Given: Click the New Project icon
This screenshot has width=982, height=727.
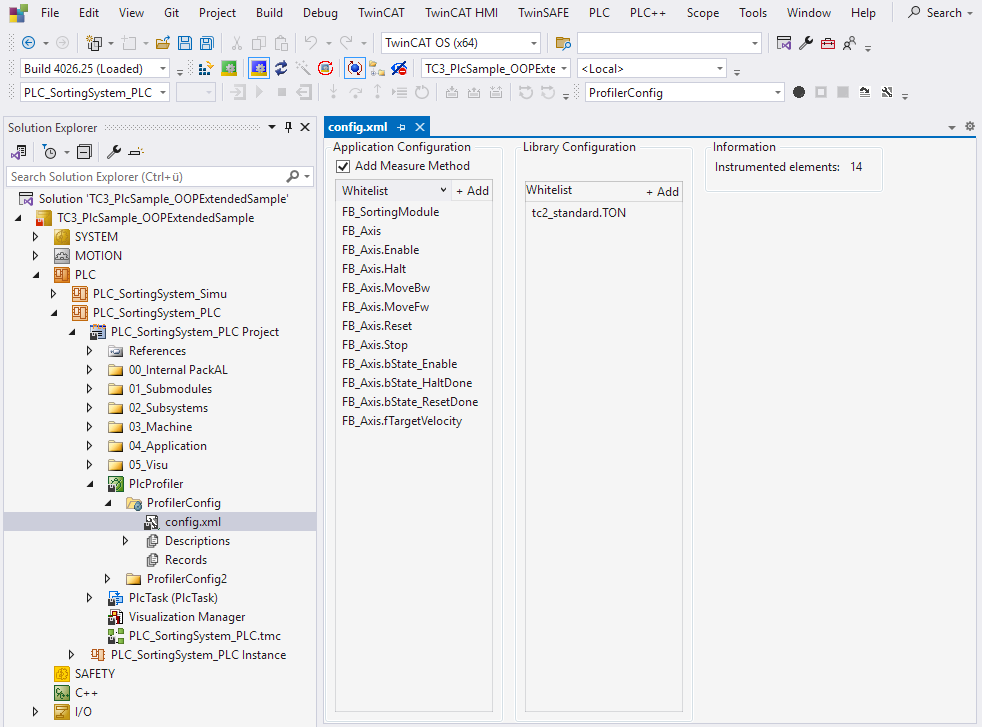Looking at the screenshot, I should [95, 43].
